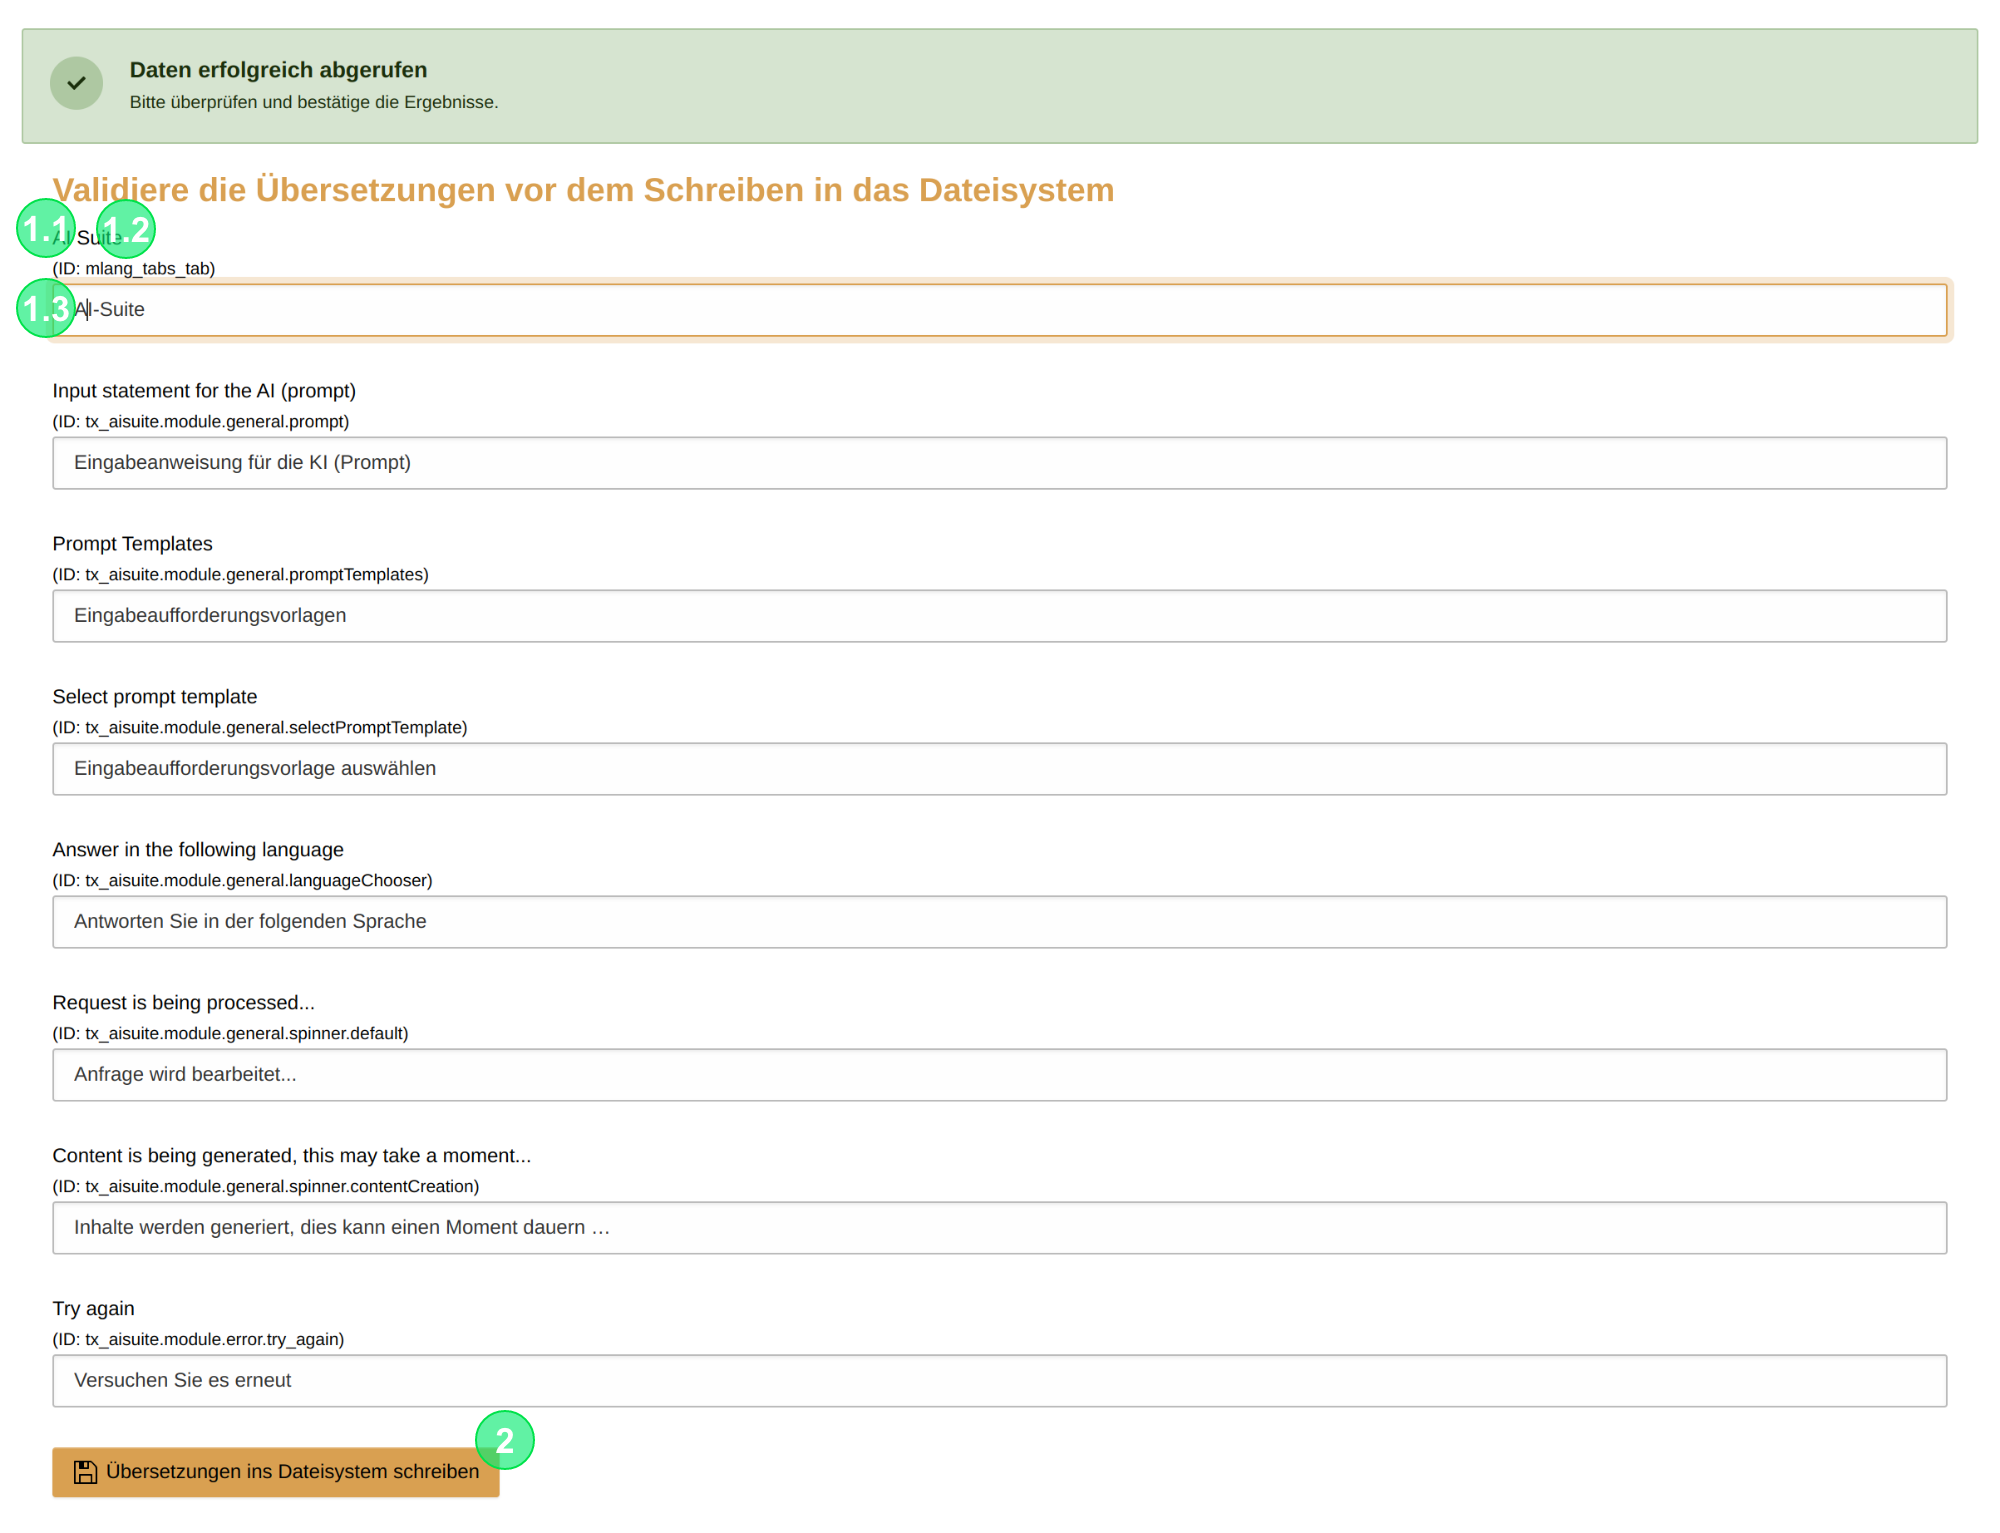
Task: Focus the AI-Suite translation input field
Action: pyautogui.click(x=1000, y=310)
